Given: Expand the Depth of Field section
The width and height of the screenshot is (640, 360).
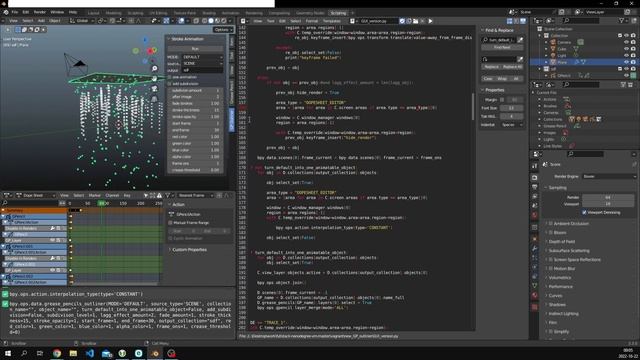Looking at the screenshot, I should 547,242.
